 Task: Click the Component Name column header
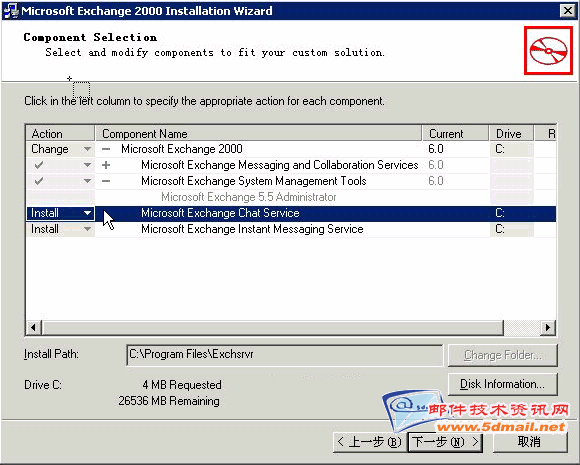[x=259, y=133]
